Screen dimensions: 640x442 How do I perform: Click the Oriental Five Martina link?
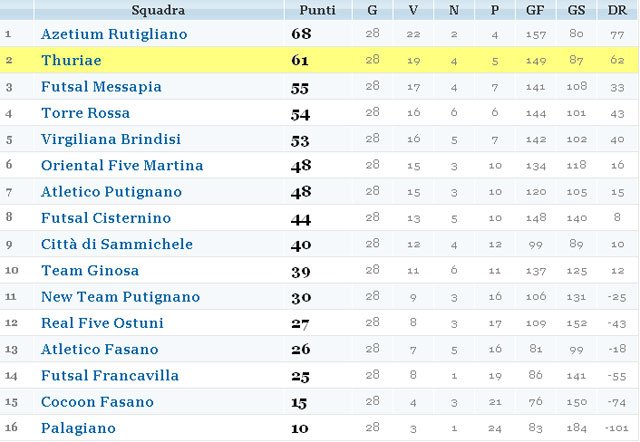click(x=122, y=165)
